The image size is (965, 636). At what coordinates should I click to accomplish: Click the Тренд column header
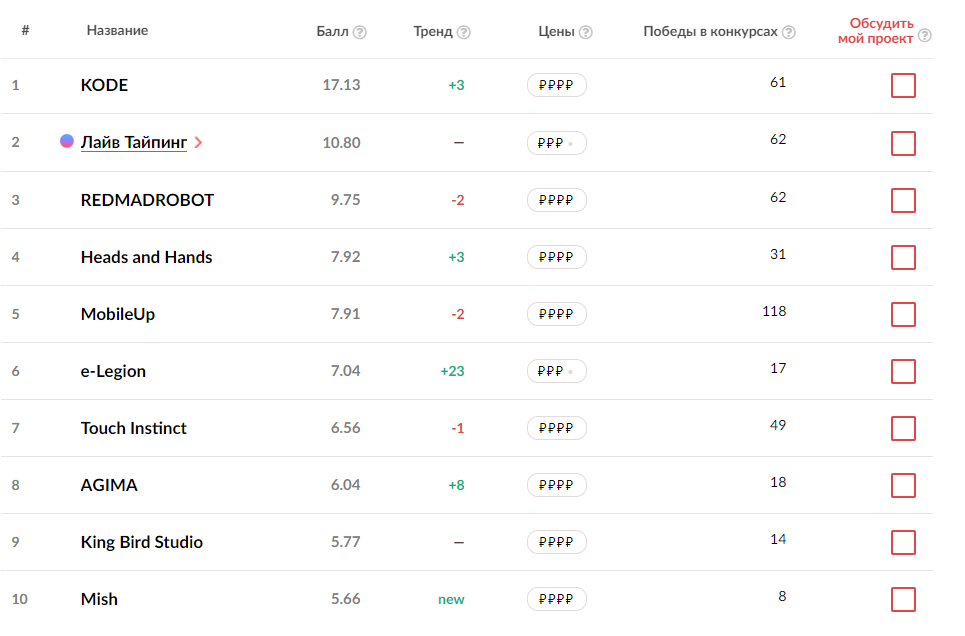pos(433,32)
